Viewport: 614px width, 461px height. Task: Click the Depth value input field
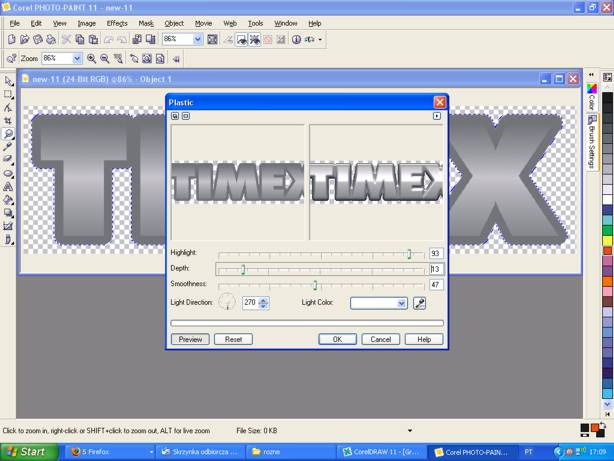tap(436, 269)
